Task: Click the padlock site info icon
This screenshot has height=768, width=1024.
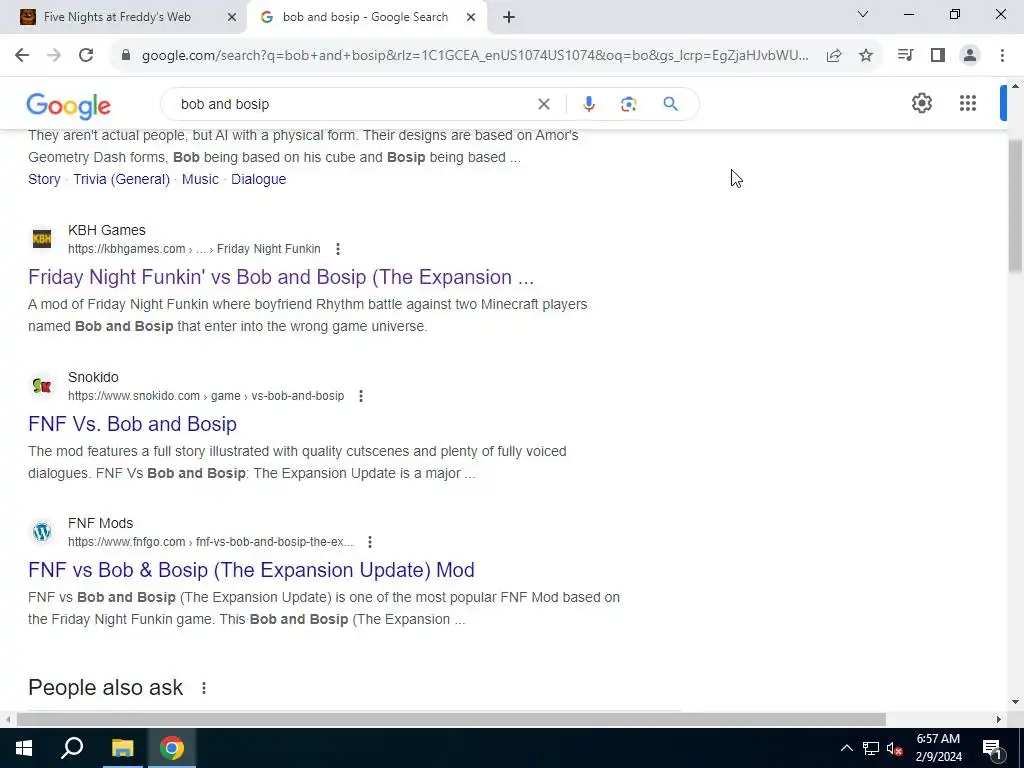Action: pyautogui.click(x=126, y=56)
